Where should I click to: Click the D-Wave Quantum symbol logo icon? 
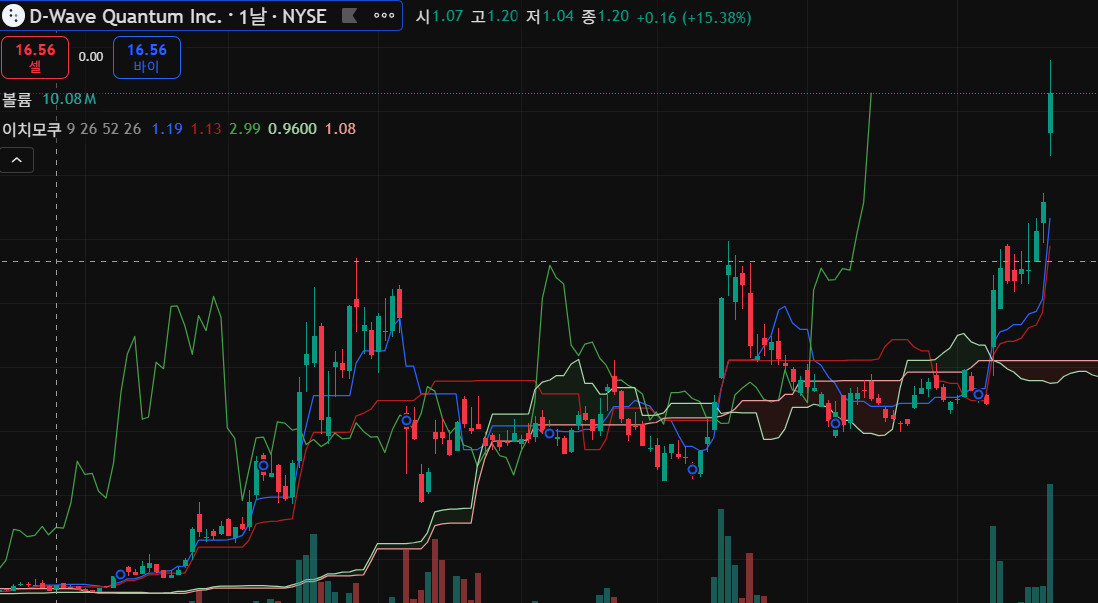(x=14, y=16)
